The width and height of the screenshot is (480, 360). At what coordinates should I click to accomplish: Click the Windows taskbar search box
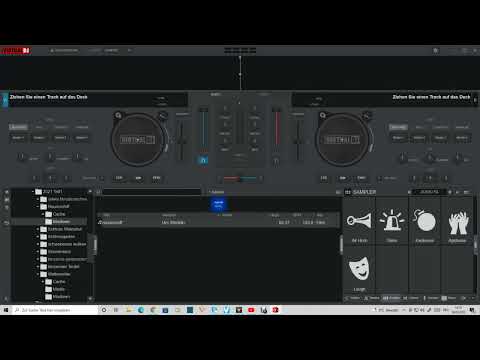coord(55,310)
